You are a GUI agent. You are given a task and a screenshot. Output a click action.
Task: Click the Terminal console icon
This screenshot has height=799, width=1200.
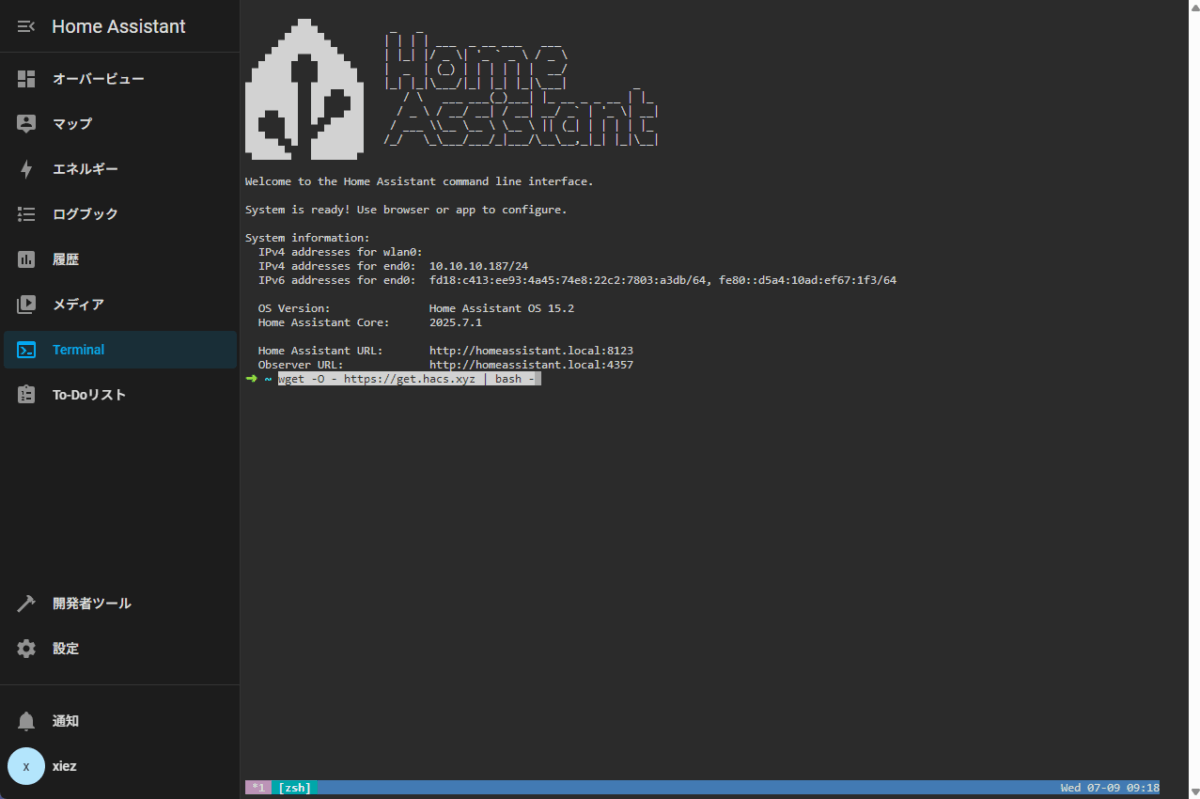coord(26,349)
